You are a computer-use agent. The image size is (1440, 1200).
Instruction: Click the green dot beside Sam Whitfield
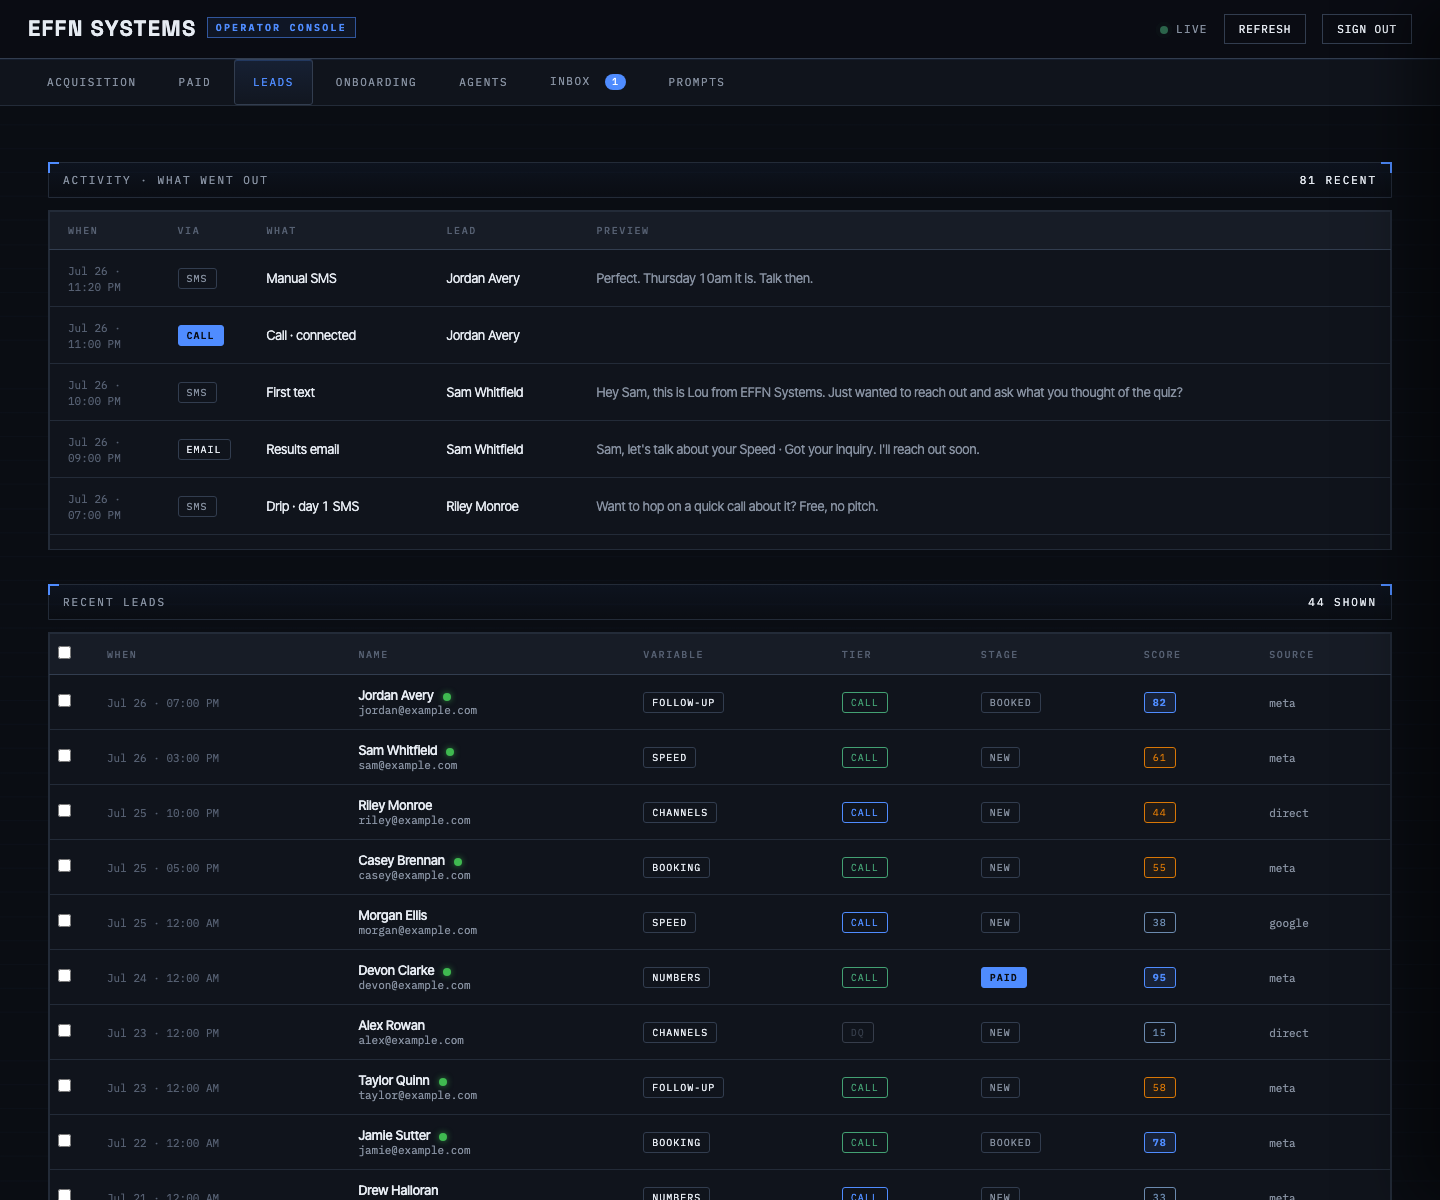450,752
